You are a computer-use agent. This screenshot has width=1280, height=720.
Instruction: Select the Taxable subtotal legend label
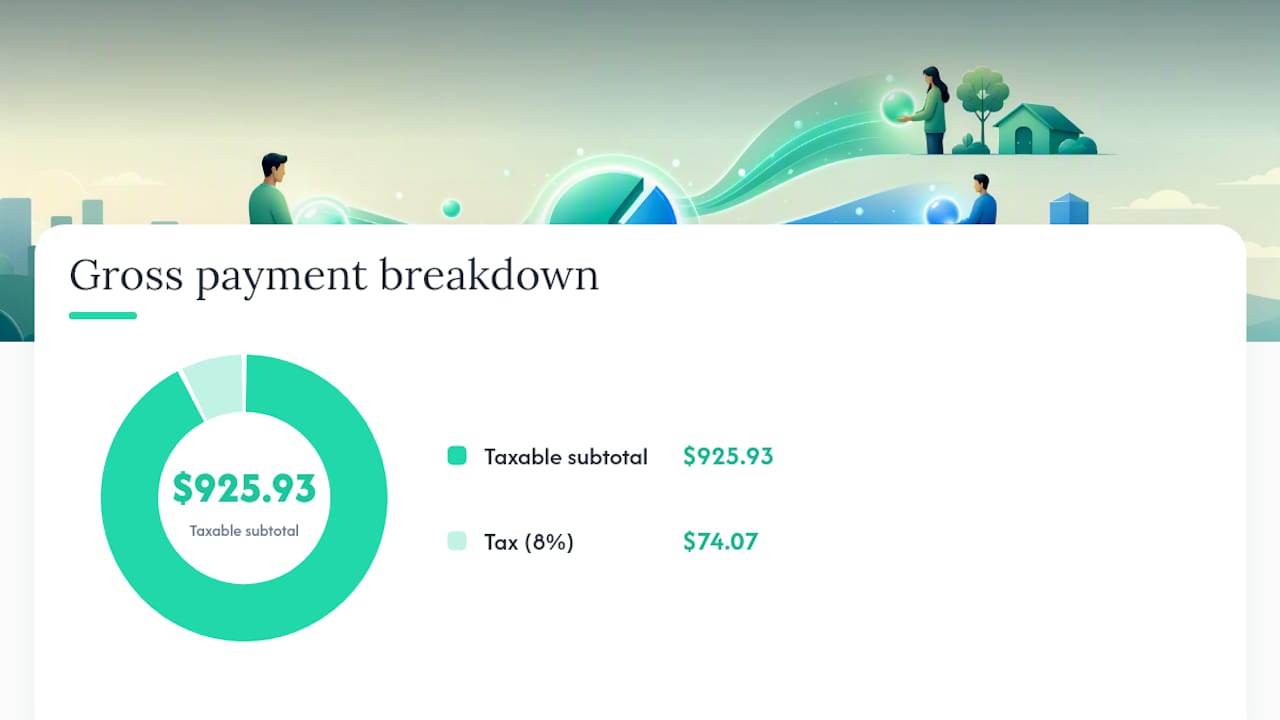point(566,457)
